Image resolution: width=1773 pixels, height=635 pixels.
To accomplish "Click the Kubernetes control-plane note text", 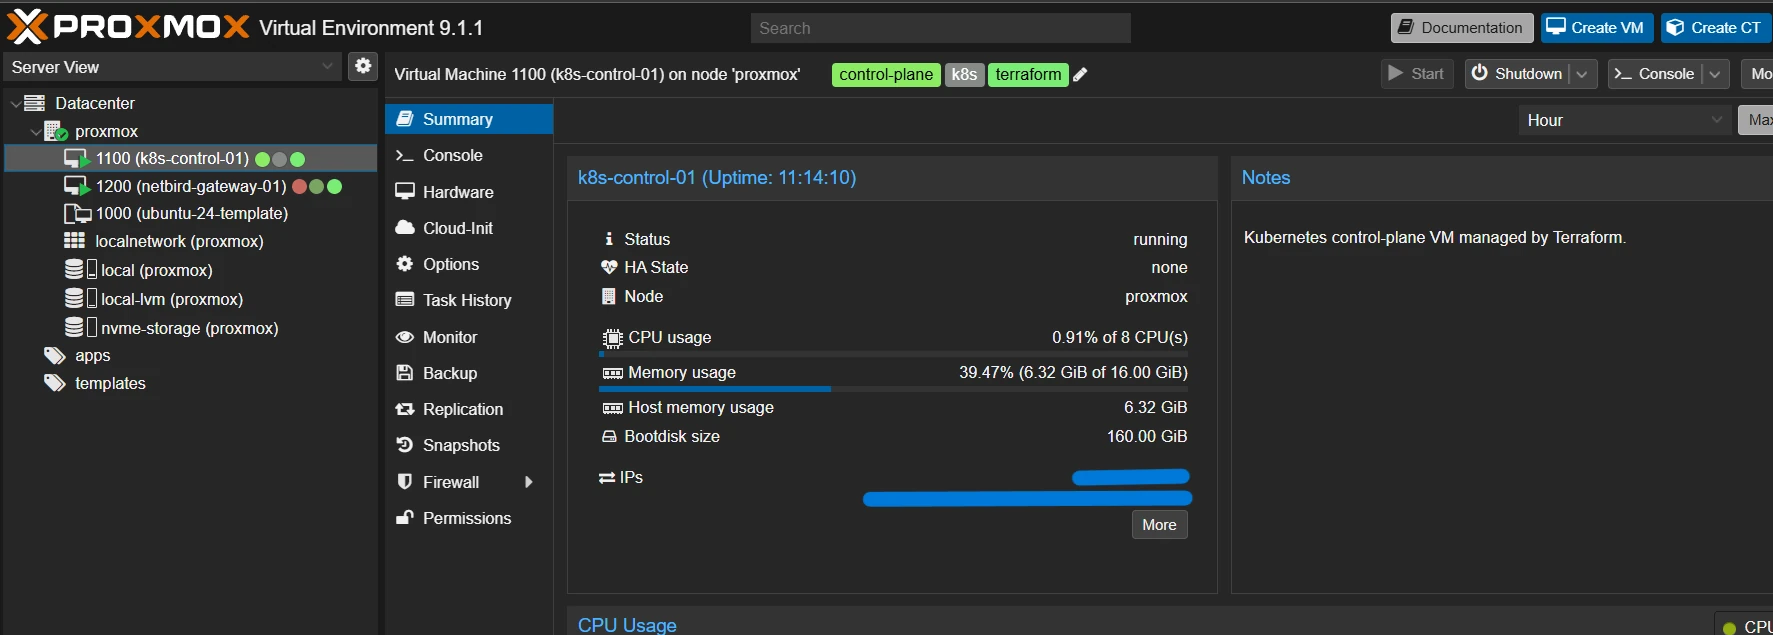I will tap(1435, 238).
